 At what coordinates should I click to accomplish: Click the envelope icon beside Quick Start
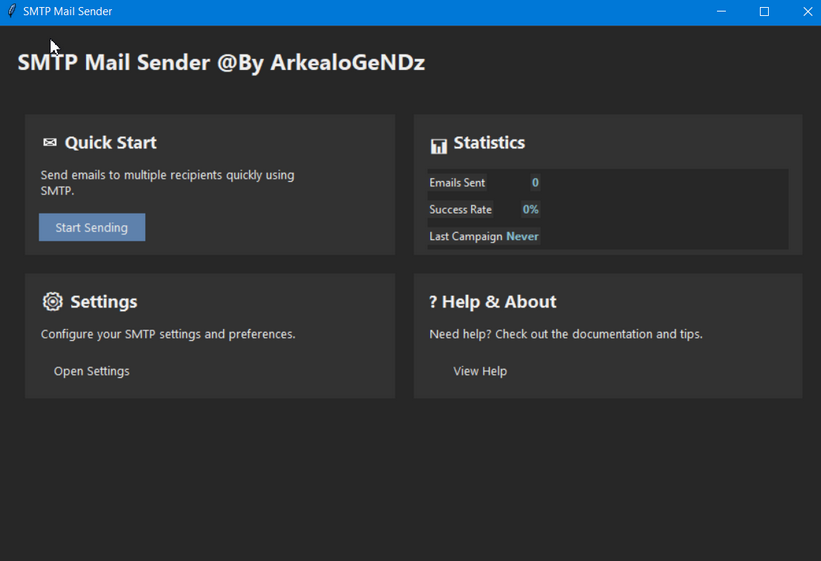[x=50, y=143]
